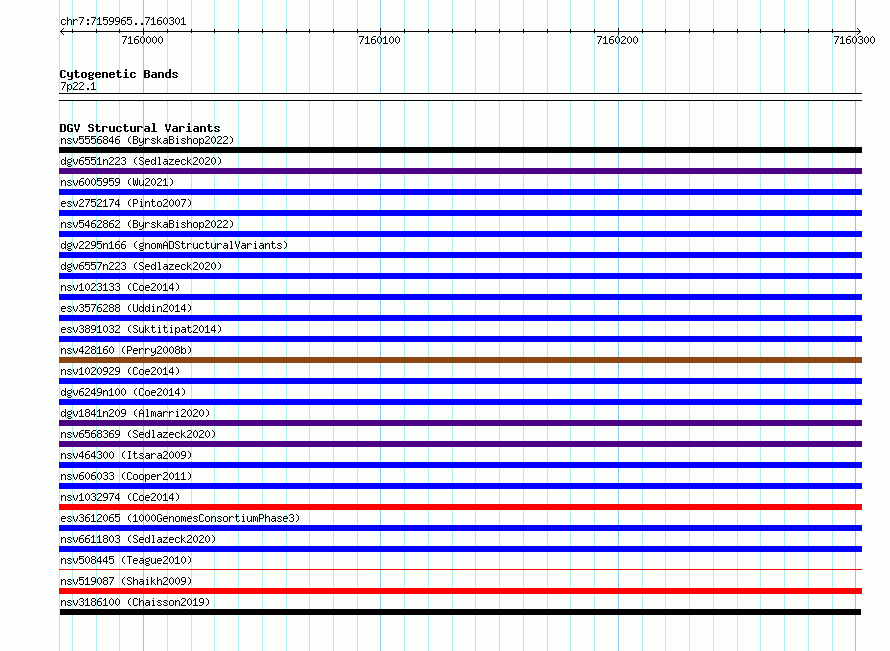Open the nsv5462862 (ByrskaBishop2022) label
This screenshot has width=890, height=651.
coord(147,224)
